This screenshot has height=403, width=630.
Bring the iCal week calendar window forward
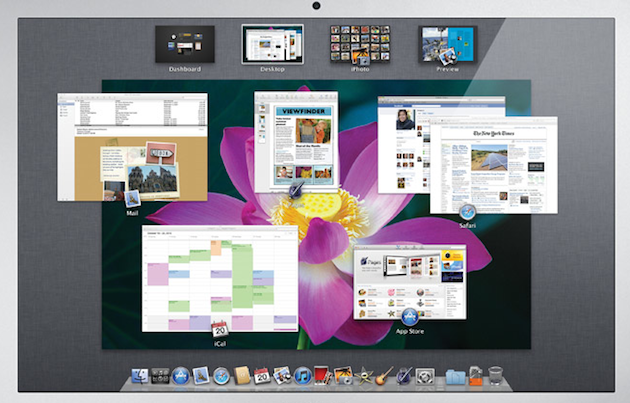[x=220, y=278]
